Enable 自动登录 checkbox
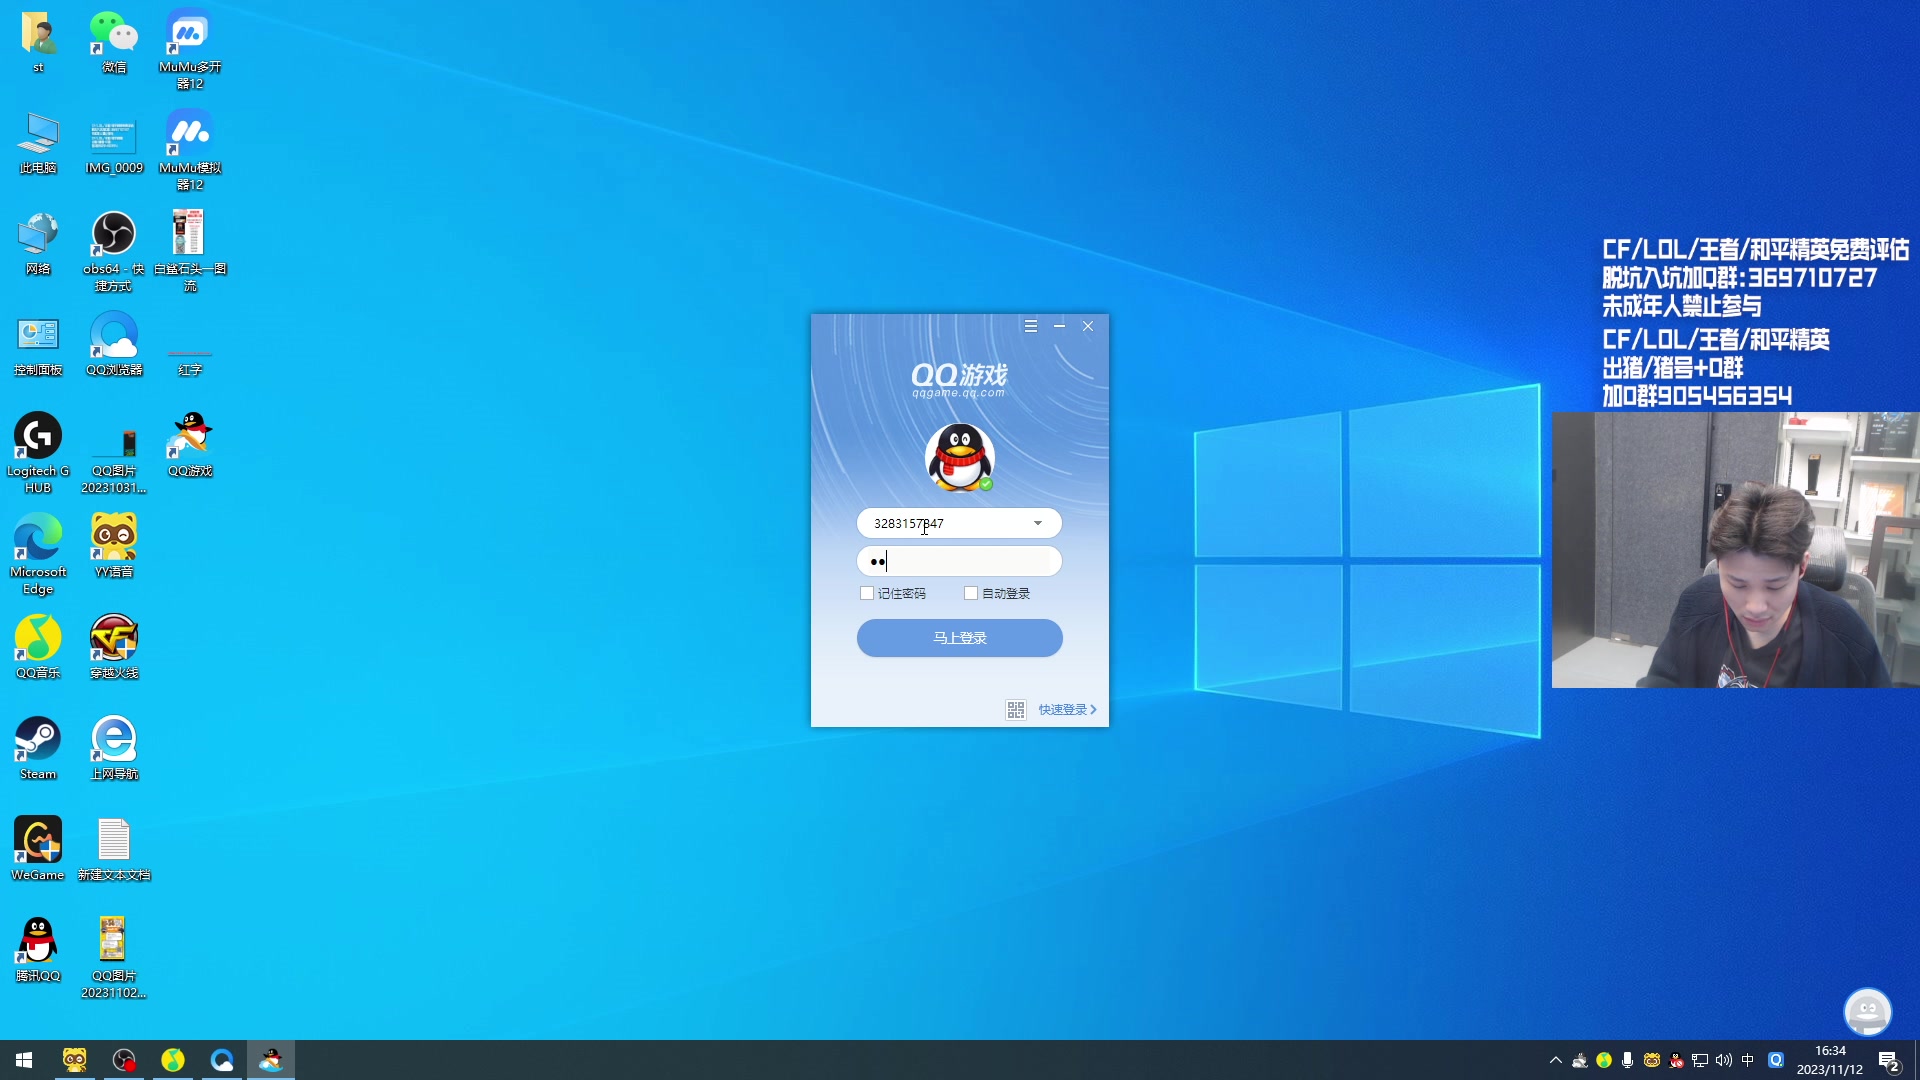 [x=971, y=593]
